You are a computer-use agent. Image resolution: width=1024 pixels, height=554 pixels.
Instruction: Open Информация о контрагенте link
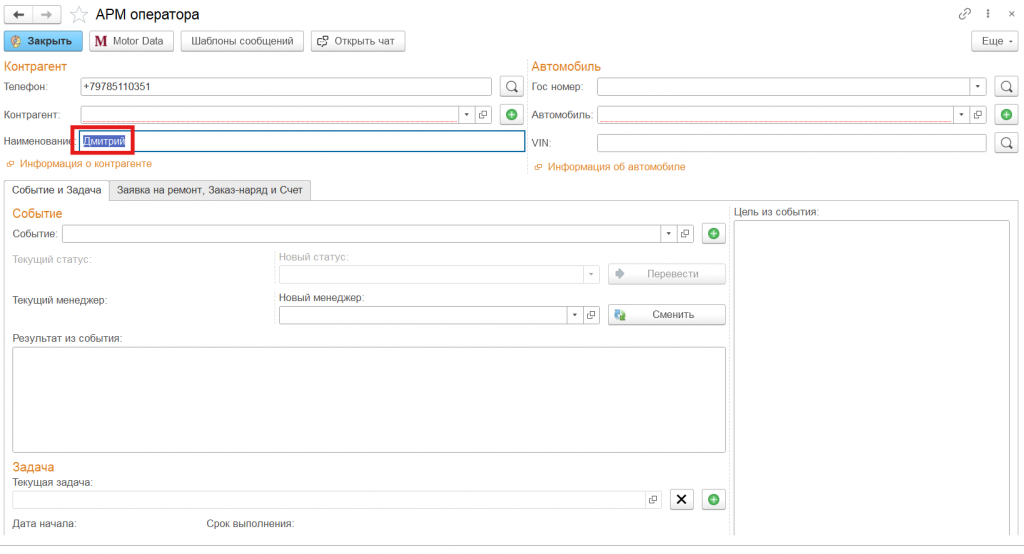point(85,163)
